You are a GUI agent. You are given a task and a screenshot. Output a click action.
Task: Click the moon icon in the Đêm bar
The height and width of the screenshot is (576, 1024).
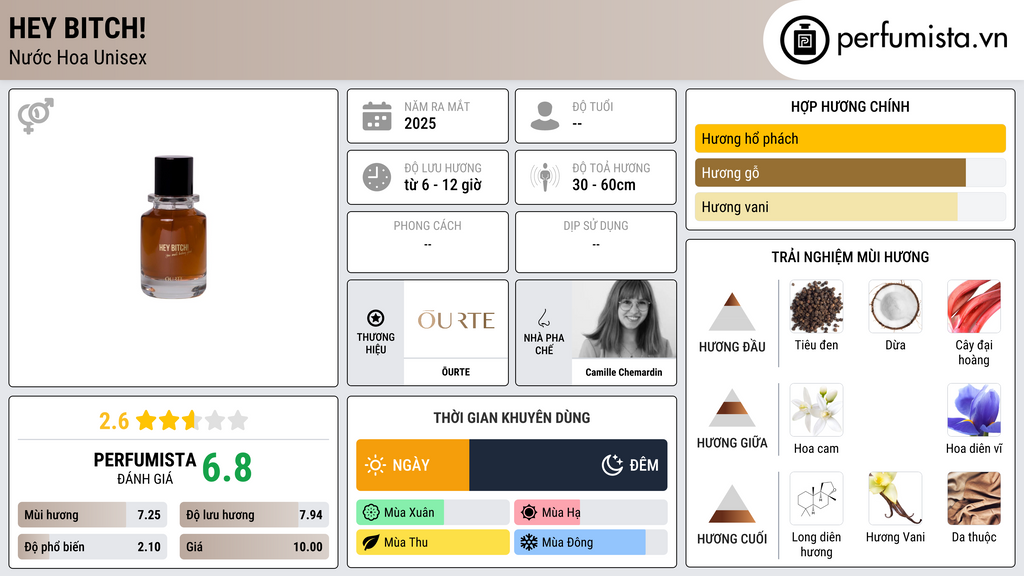[612, 465]
